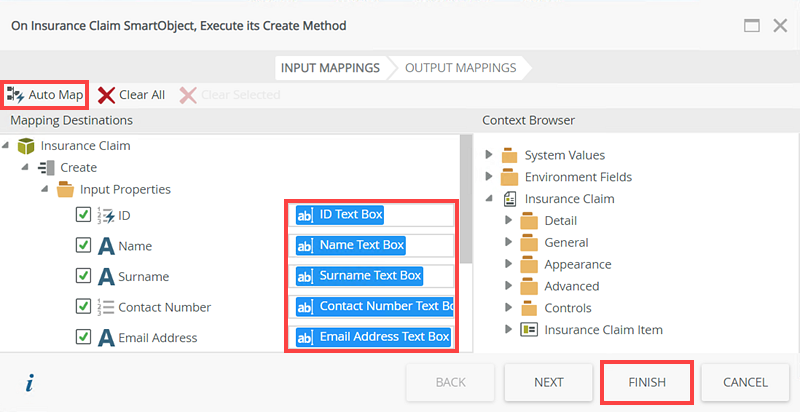This screenshot has height=412, width=800.
Task: Uncheck the ID property checkbox
Action: (84, 215)
